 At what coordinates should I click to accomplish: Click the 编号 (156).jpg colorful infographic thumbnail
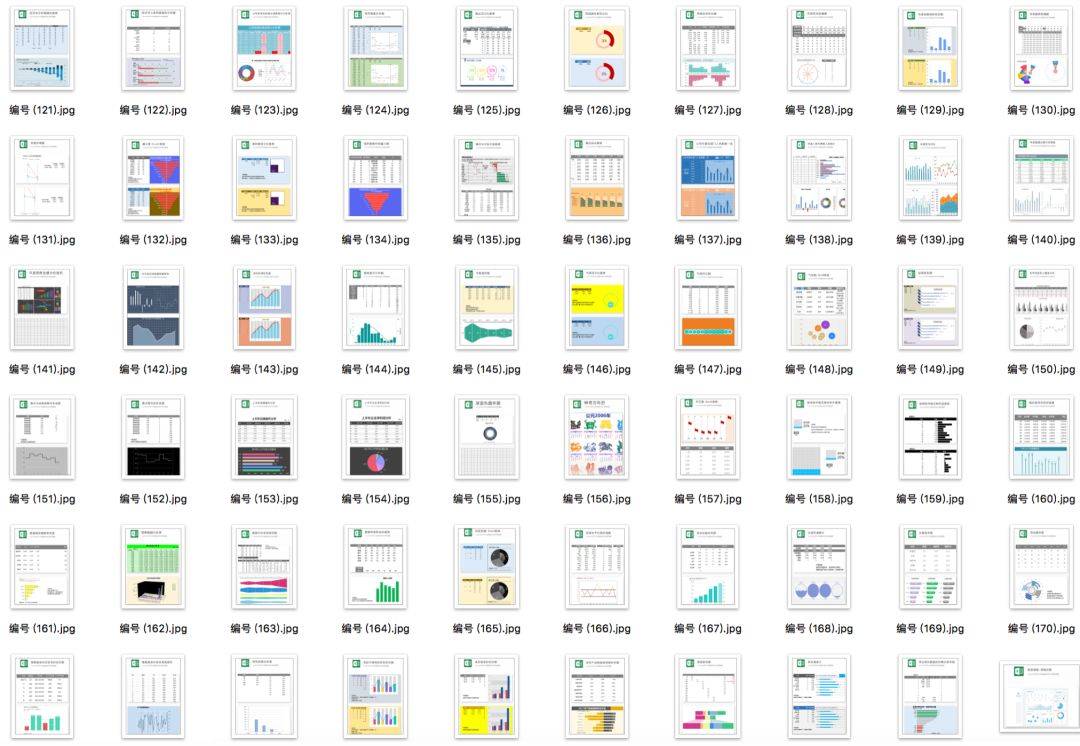596,437
